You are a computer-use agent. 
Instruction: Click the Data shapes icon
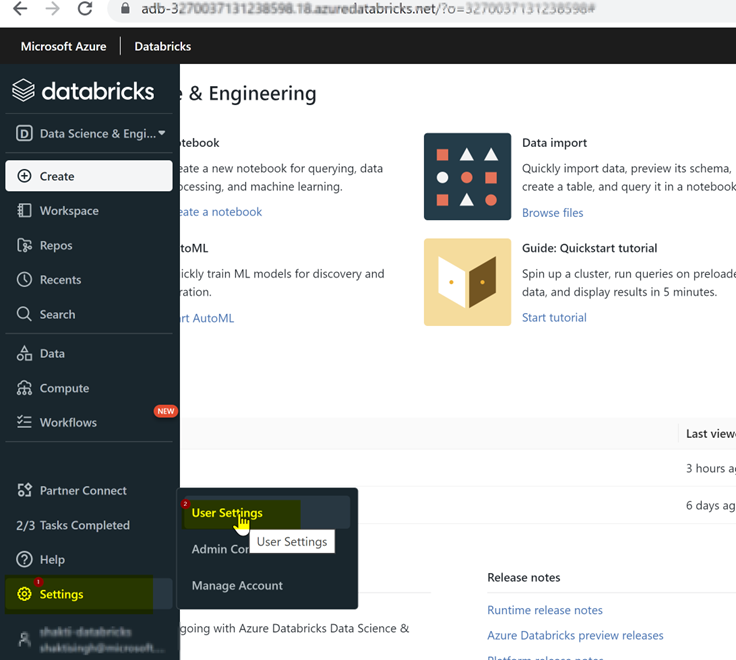[24, 353]
